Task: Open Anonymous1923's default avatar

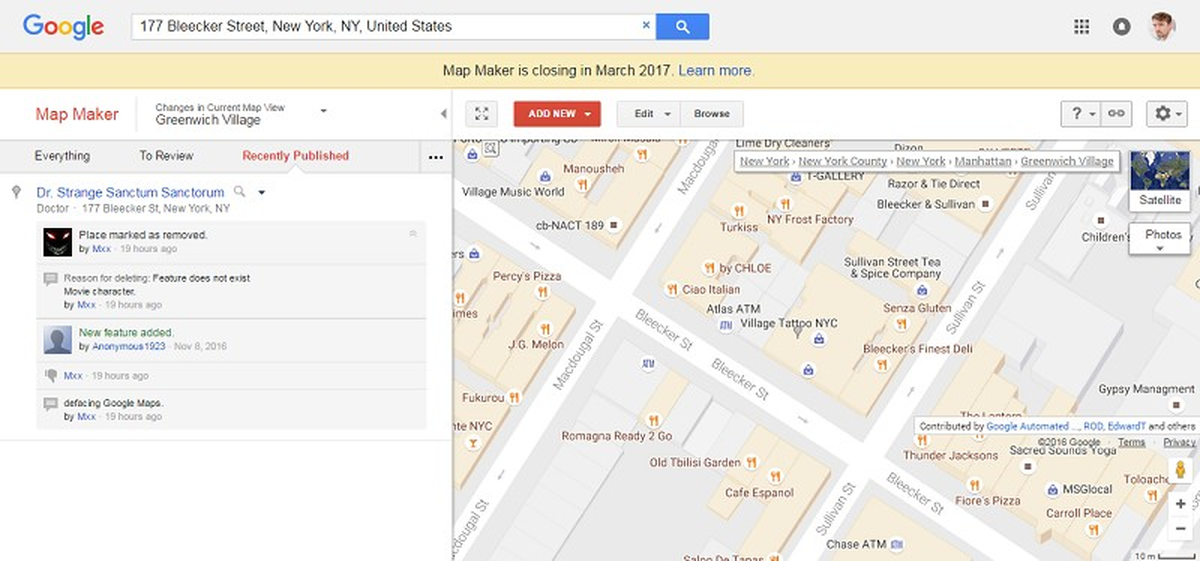Action: click(x=57, y=339)
